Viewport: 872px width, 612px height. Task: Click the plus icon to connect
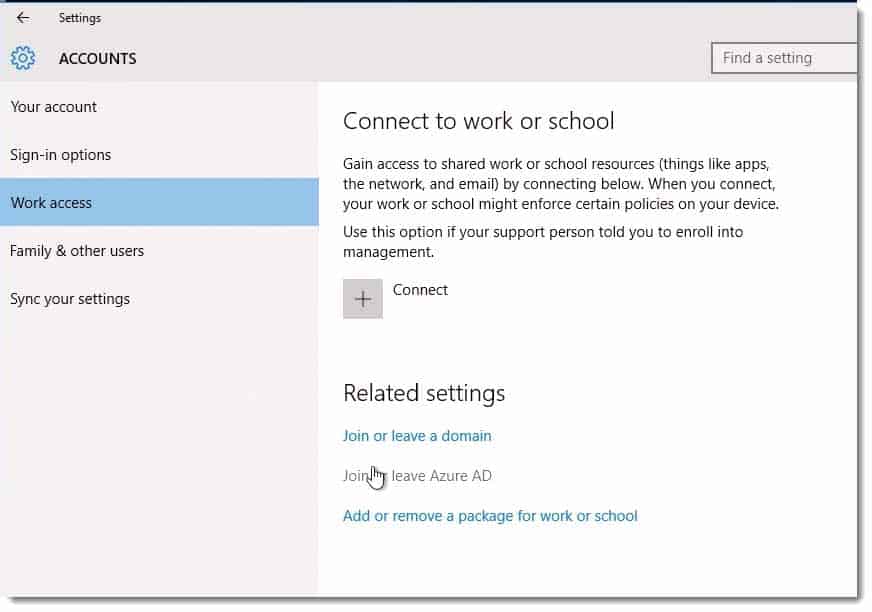coord(363,299)
